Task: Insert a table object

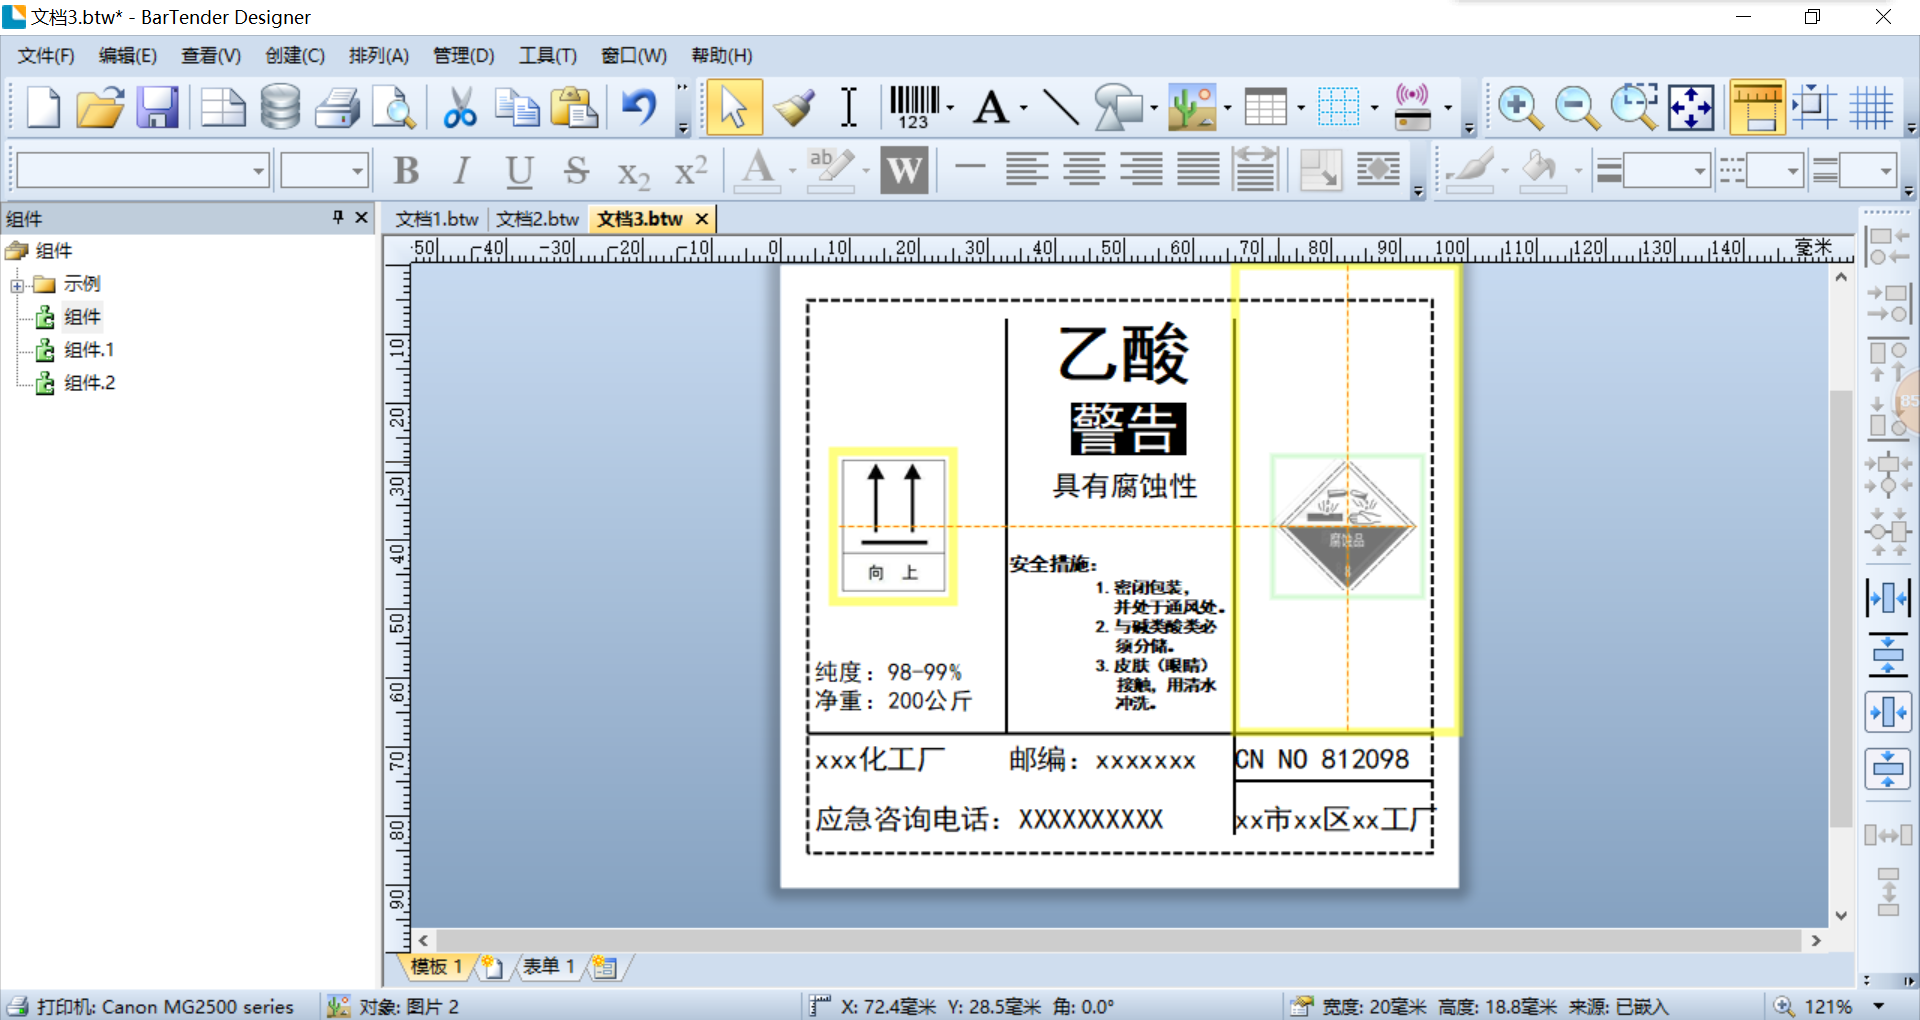Action: coord(1265,107)
